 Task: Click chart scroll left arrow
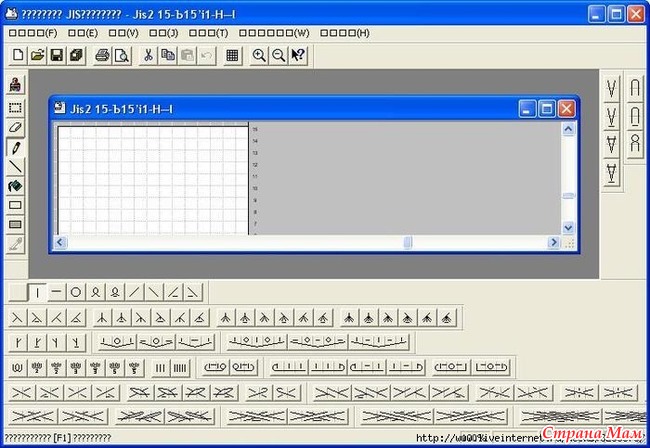pos(60,242)
